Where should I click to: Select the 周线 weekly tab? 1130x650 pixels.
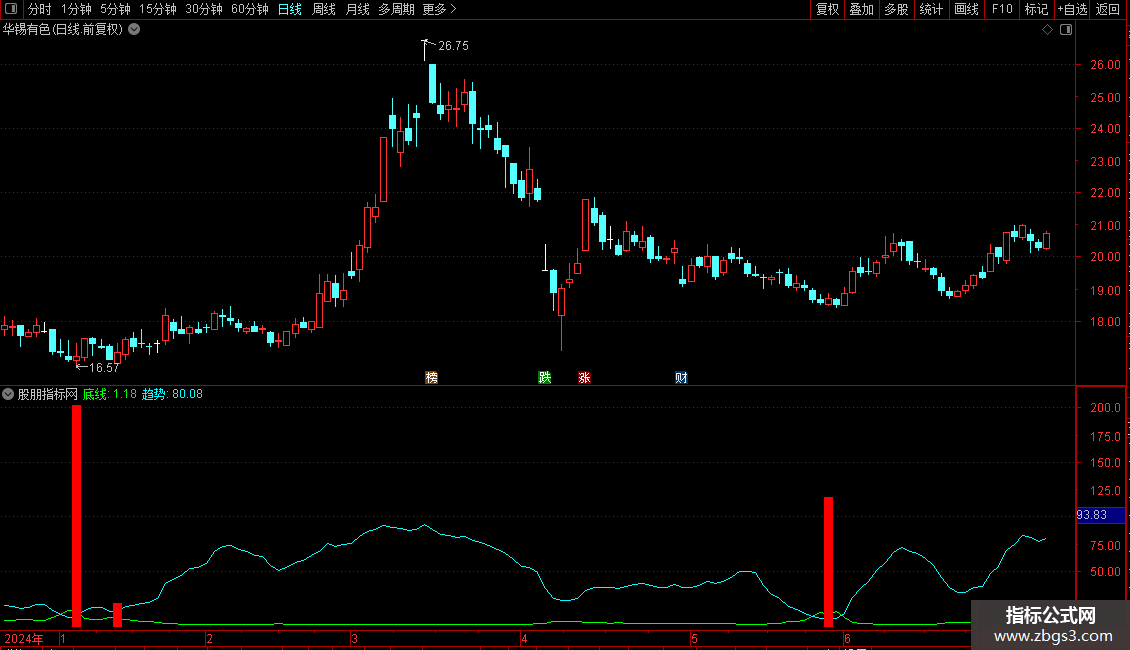coord(324,9)
